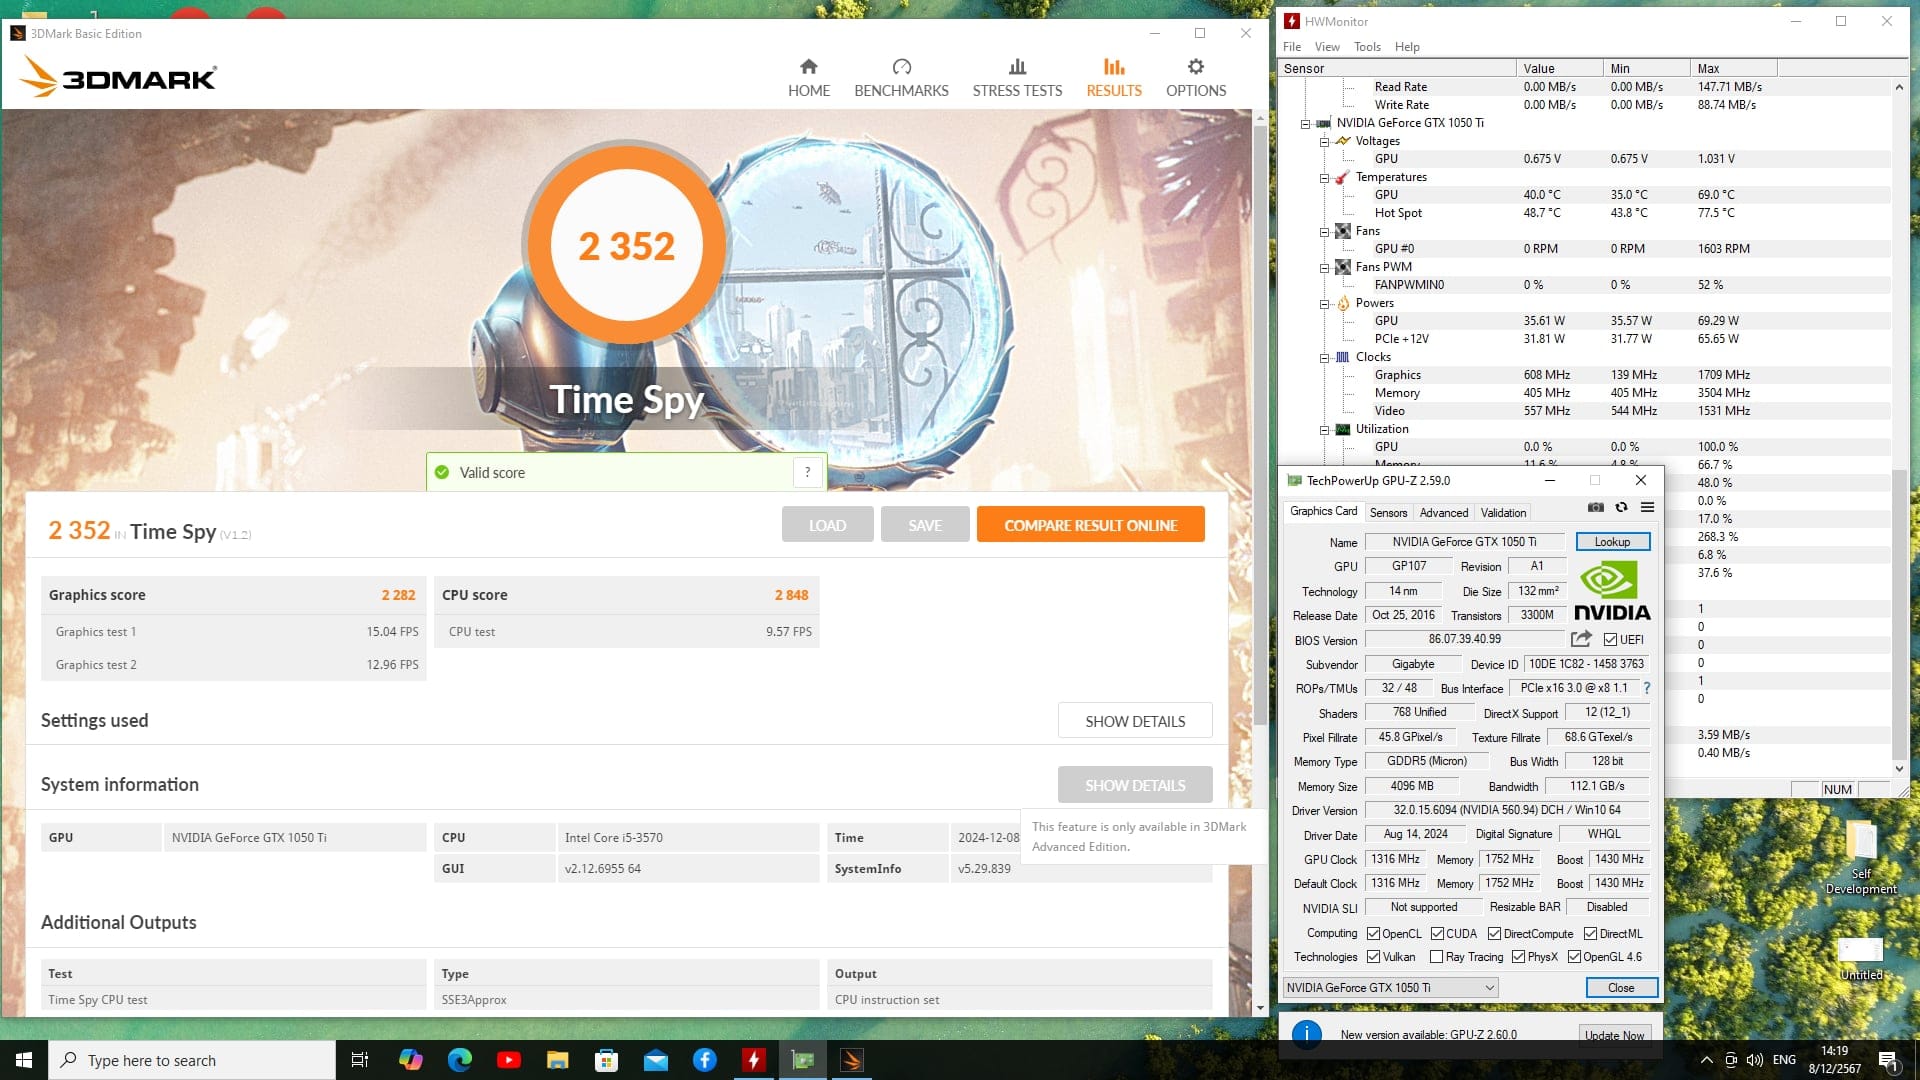This screenshot has width=1920, height=1080.
Task: Open the Options gear icon in 3DMark
Action: (x=1195, y=67)
